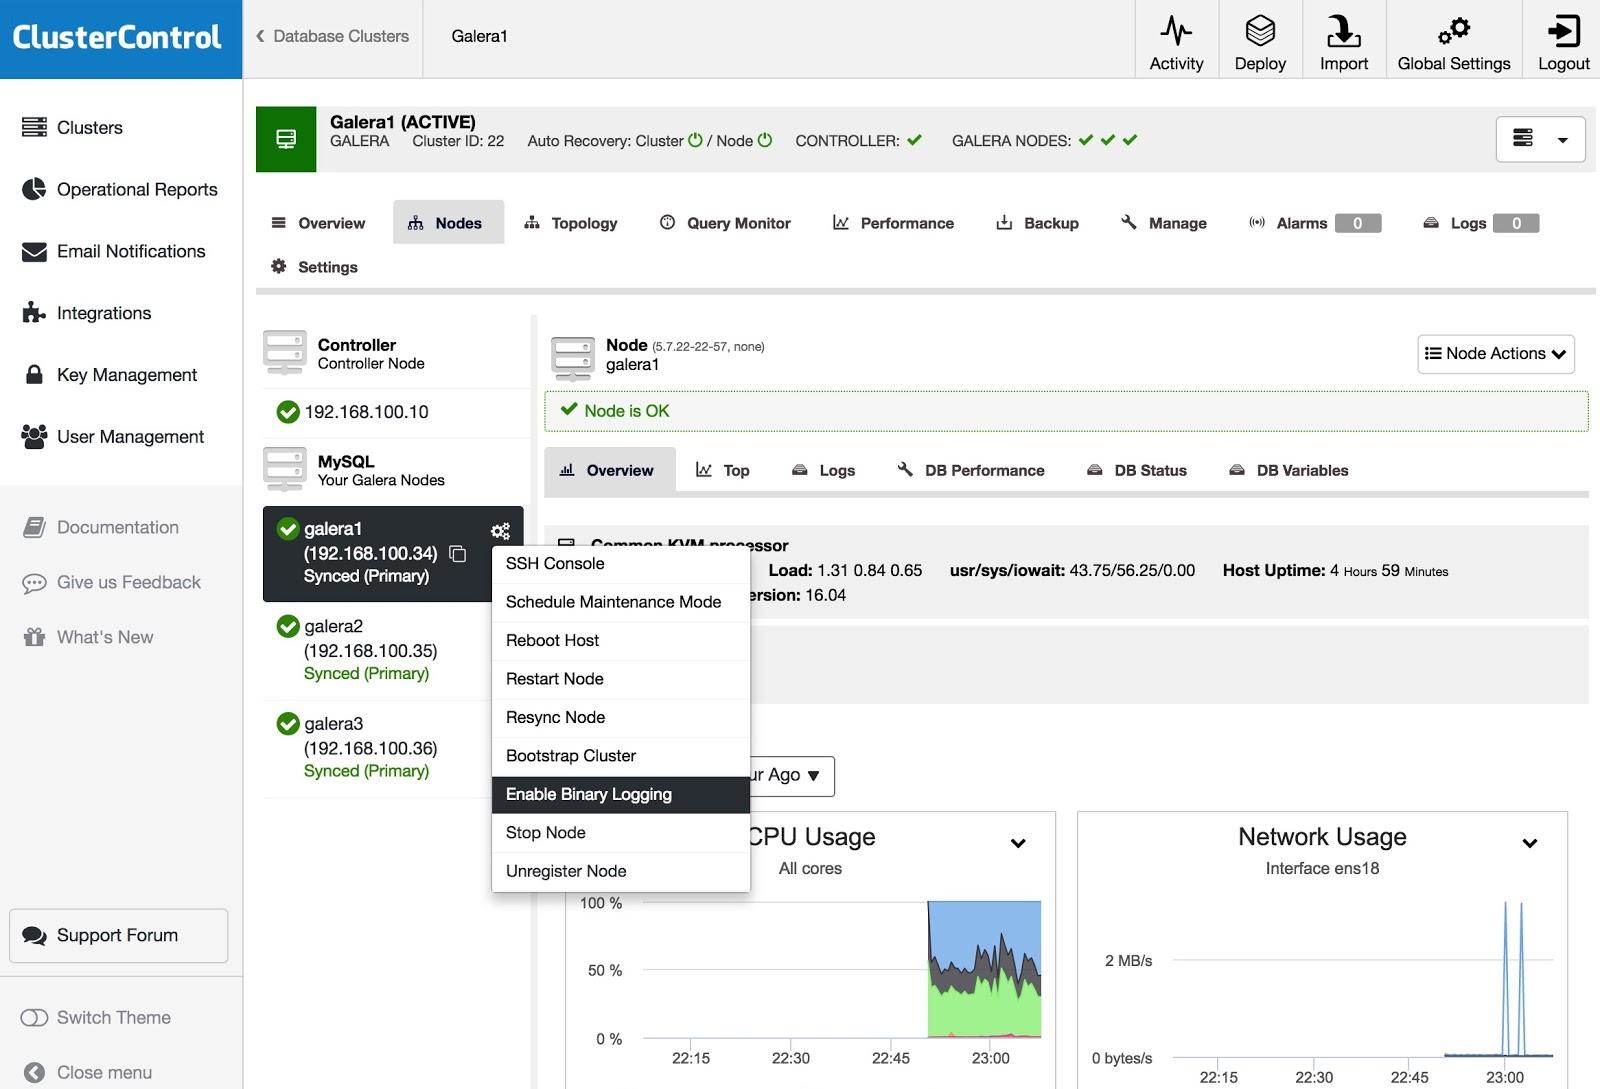The width and height of the screenshot is (1600, 1089).
Task: Click the galera1 node server icon
Action: pyautogui.click(x=573, y=359)
